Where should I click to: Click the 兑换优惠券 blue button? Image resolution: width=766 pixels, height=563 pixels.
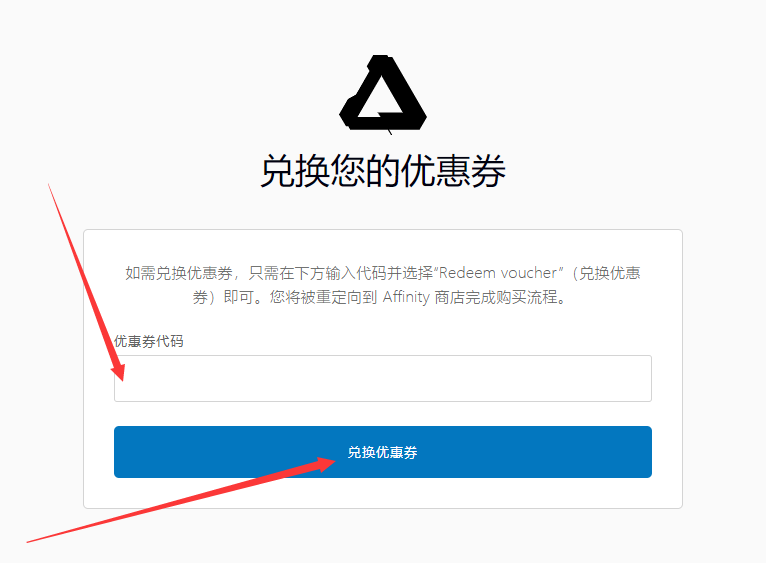click(383, 452)
